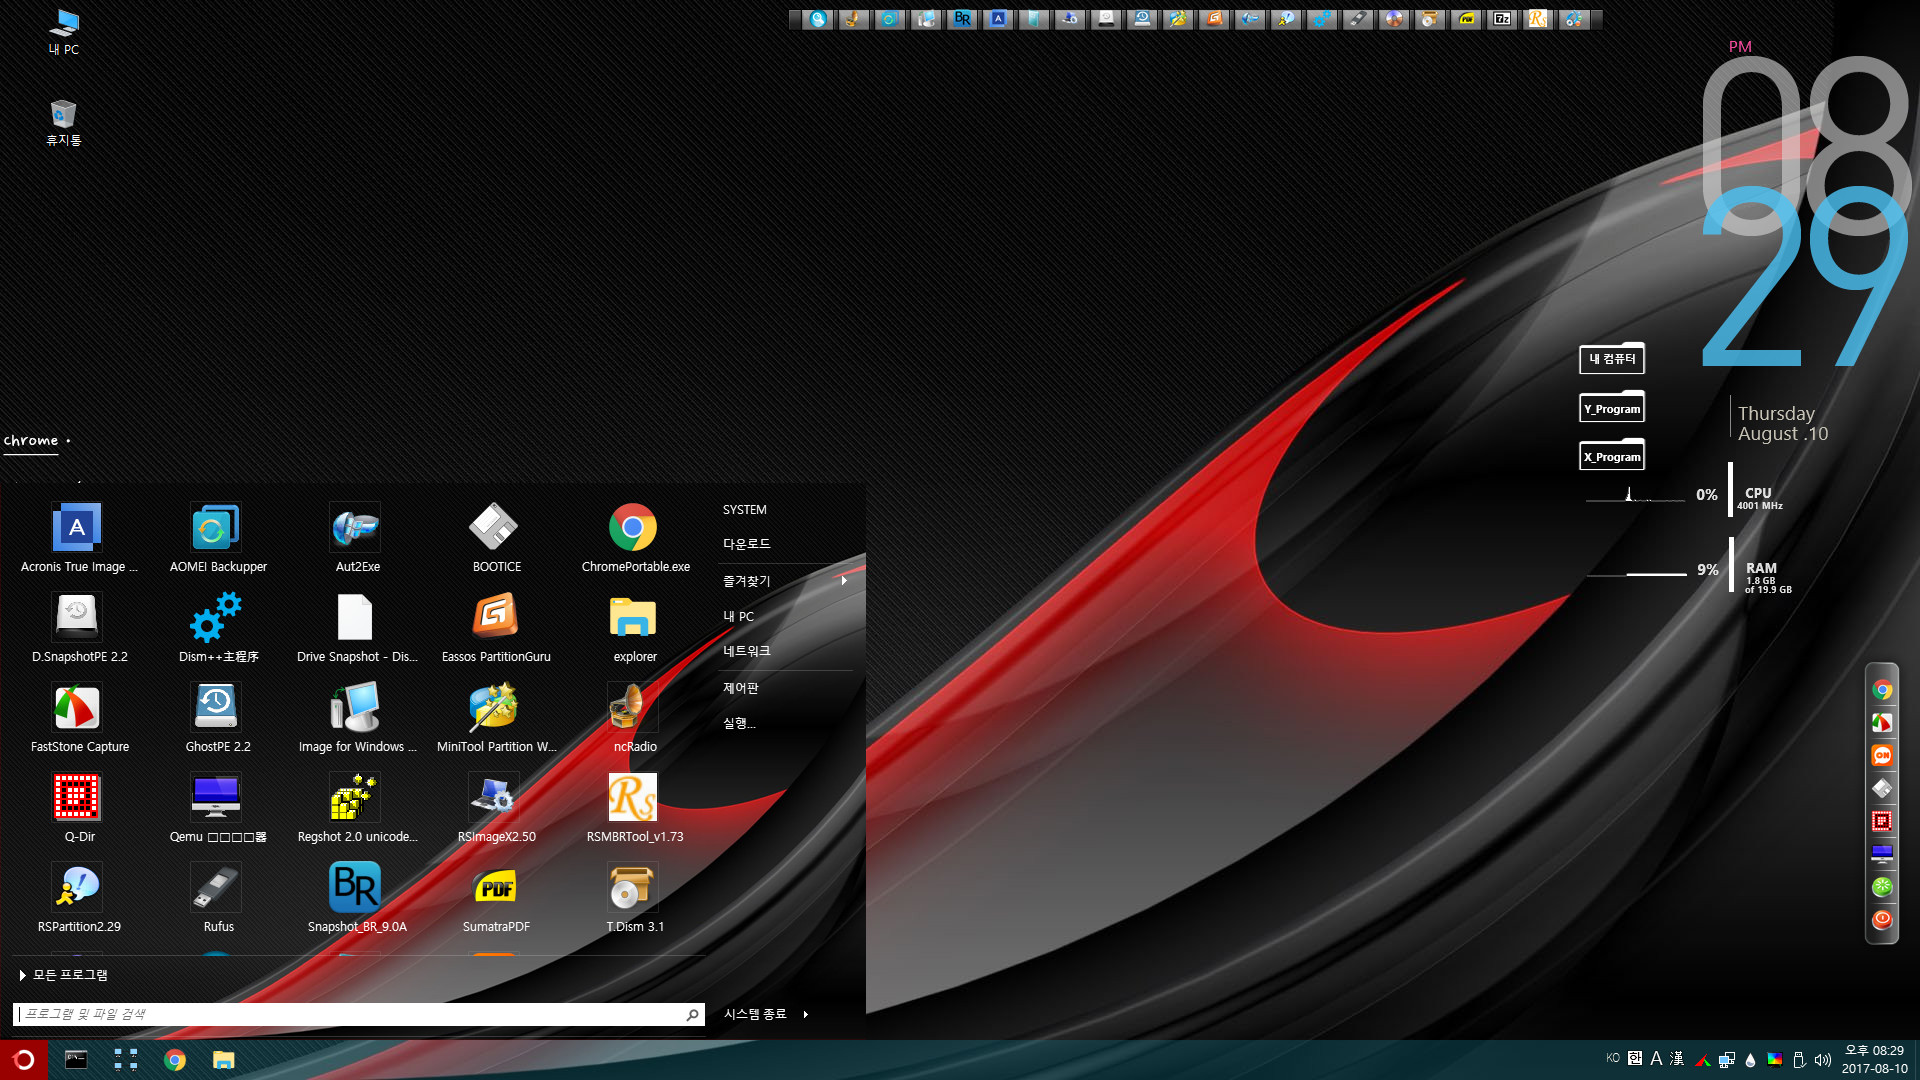This screenshot has height=1080, width=1920.
Task: Open Q-Dir from start menu
Action: [x=78, y=808]
